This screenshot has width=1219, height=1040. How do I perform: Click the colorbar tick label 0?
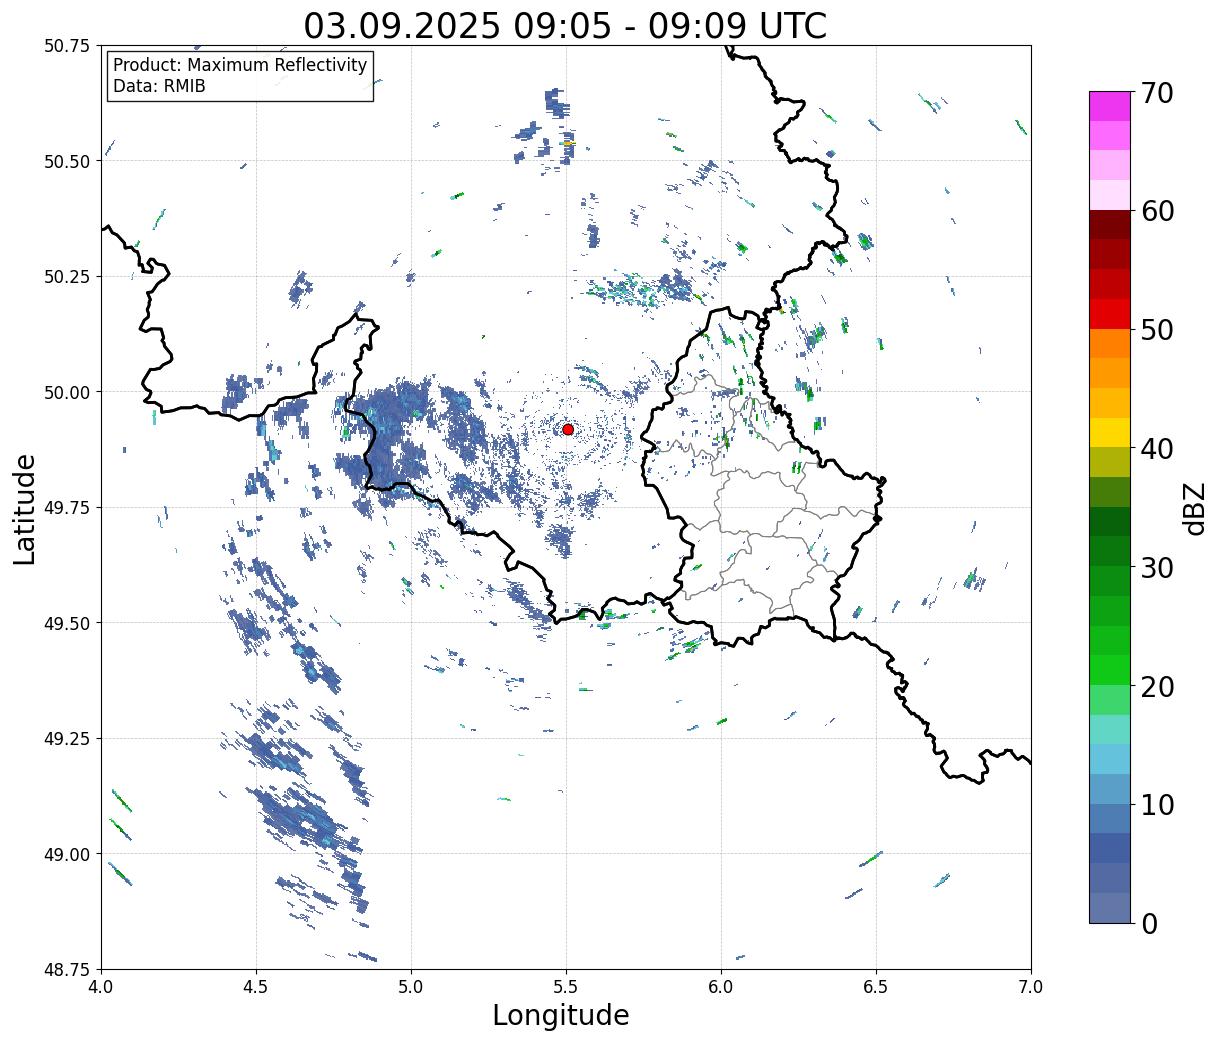[x=1149, y=924]
